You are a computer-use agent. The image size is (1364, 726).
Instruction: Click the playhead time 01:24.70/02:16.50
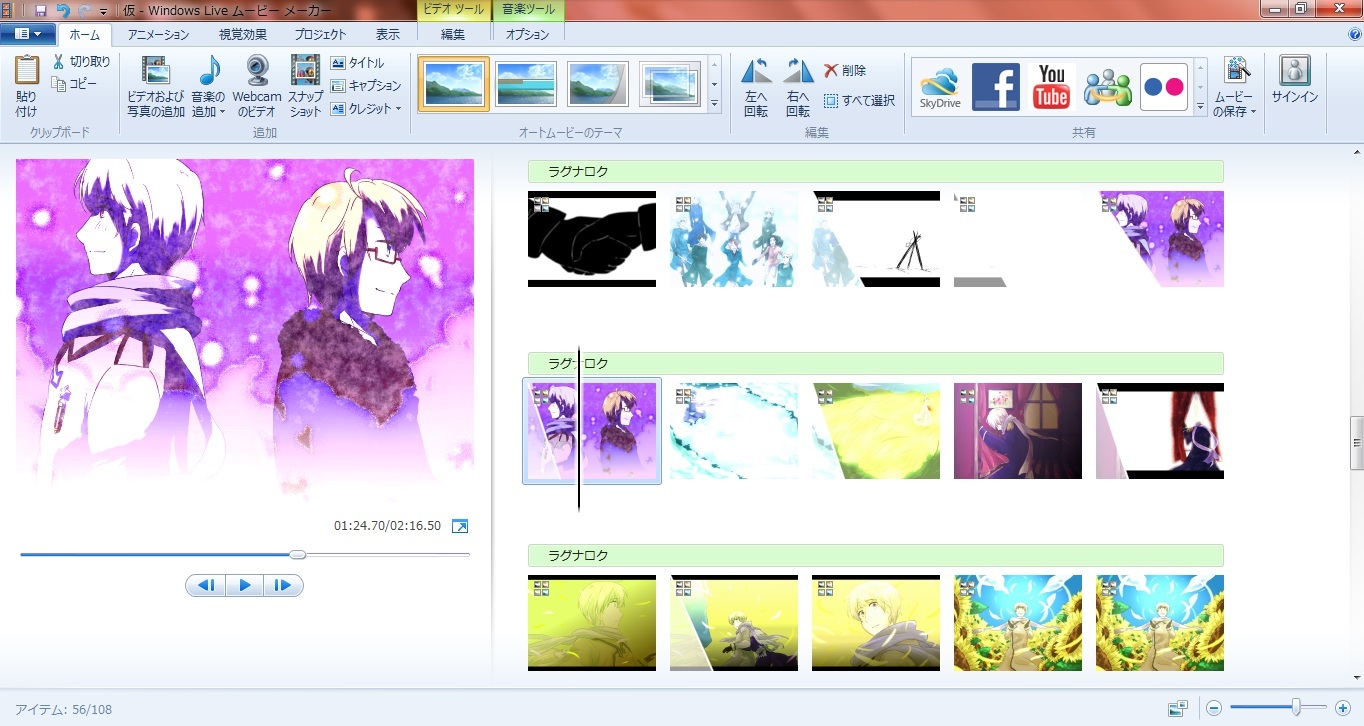(387, 526)
